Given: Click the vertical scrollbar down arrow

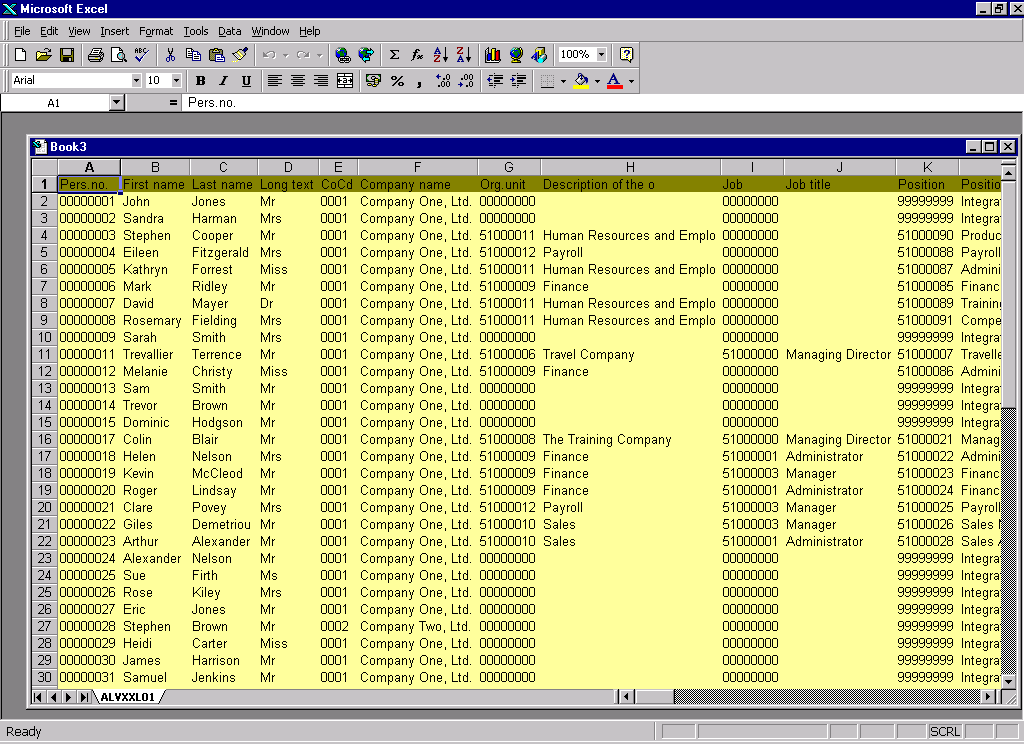Looking at the screenshot, I should 1008,681.
